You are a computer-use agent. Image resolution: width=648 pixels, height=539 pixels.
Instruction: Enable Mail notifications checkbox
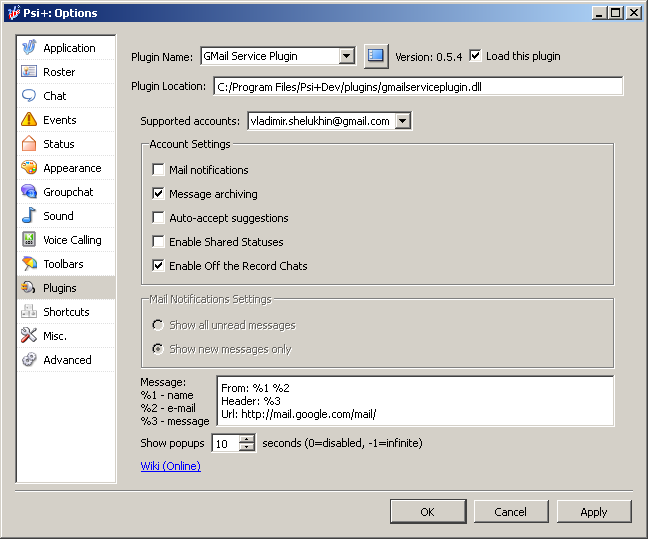158,170
